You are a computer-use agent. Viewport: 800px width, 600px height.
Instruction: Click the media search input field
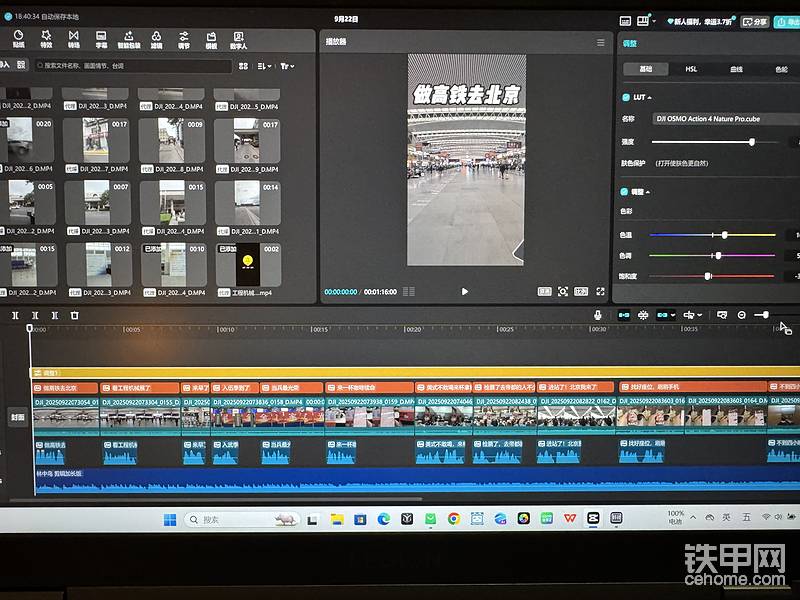point(133,66)
